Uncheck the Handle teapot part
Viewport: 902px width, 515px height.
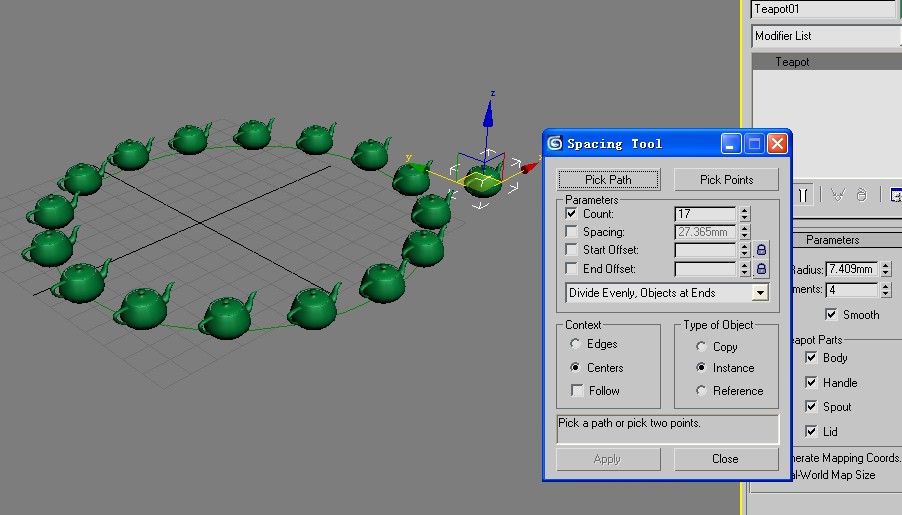tap(811, 382)
